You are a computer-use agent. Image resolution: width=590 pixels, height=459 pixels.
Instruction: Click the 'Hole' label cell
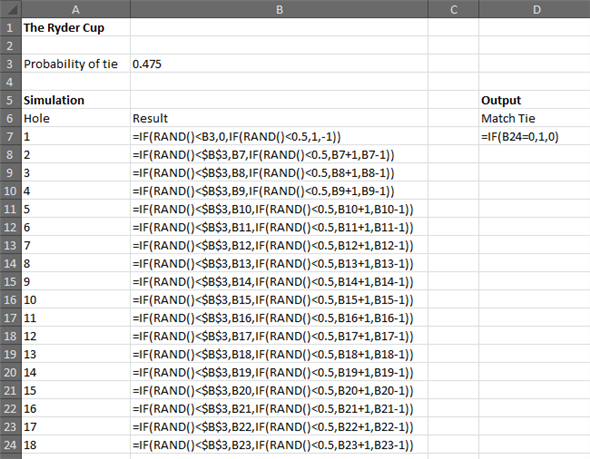pos(76,119)
